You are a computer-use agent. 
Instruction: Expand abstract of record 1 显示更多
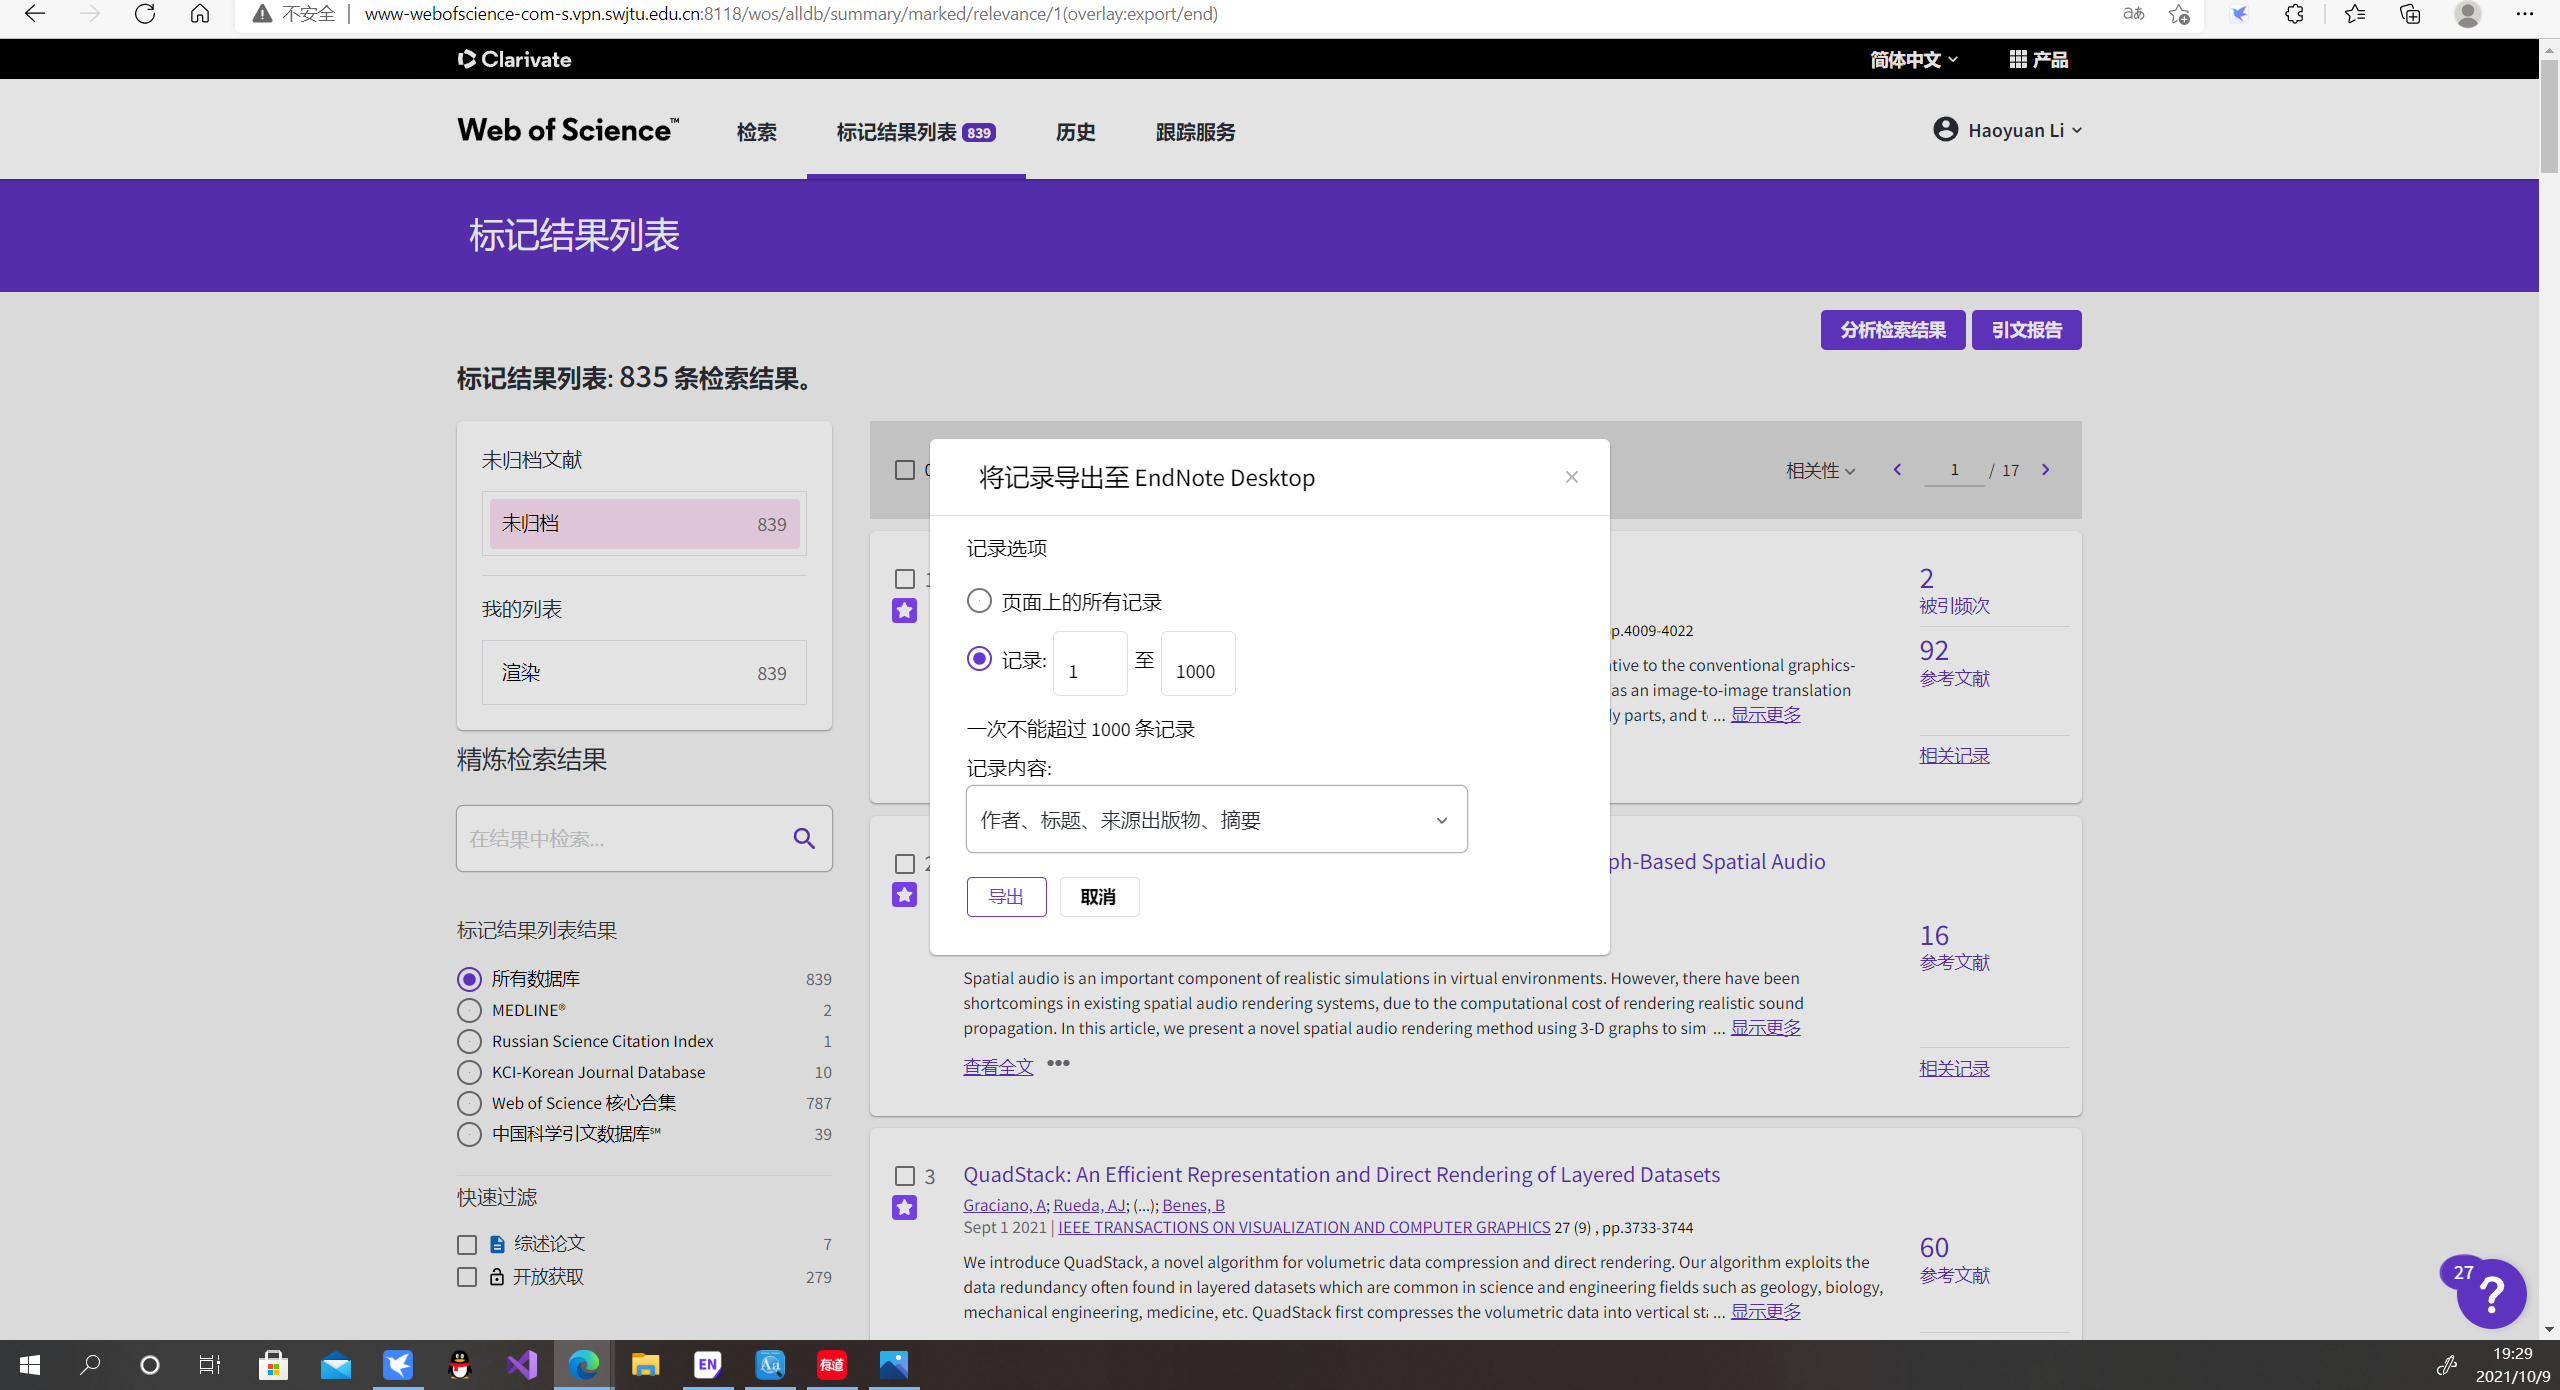coord(1766,715)
